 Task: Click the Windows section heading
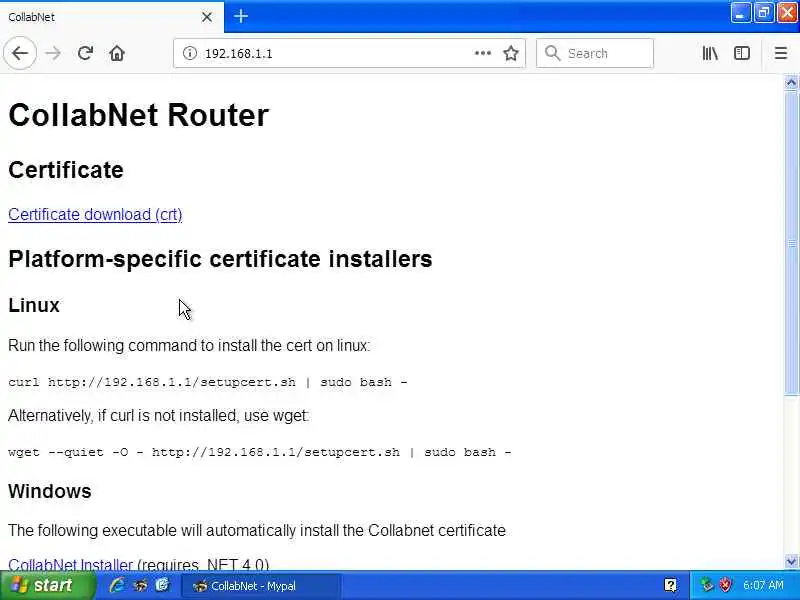tap(49, 491)
